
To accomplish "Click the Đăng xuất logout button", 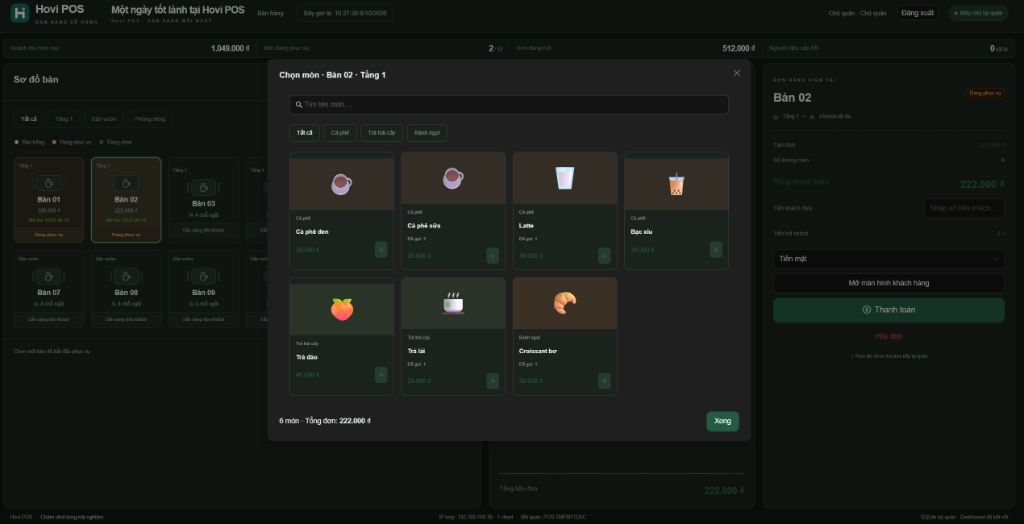I will click(917, 13).
